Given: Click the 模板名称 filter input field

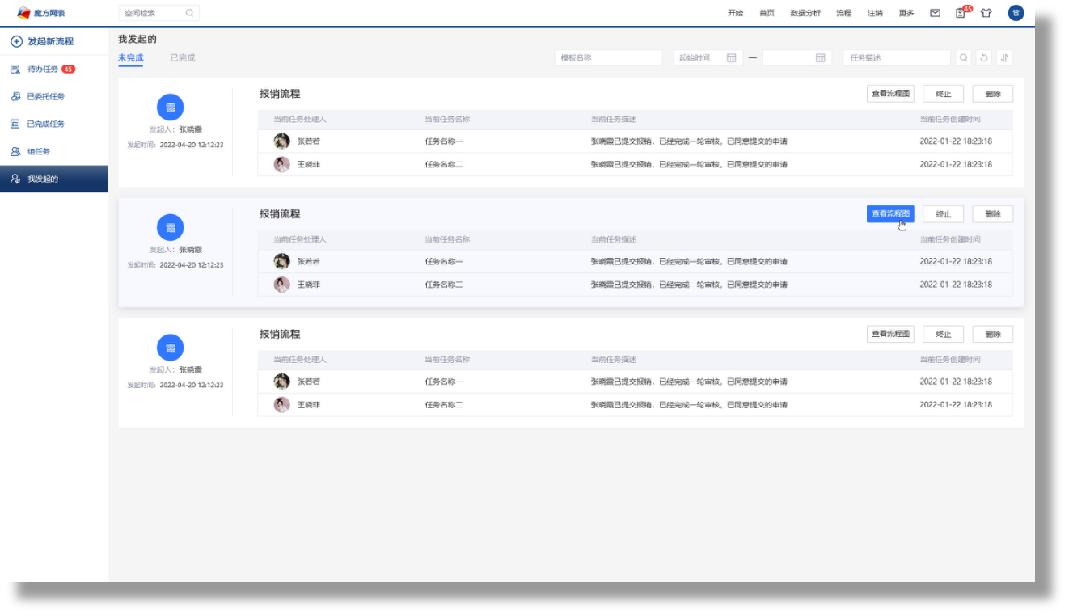Looking at the screenshot, I should [608, 58].
